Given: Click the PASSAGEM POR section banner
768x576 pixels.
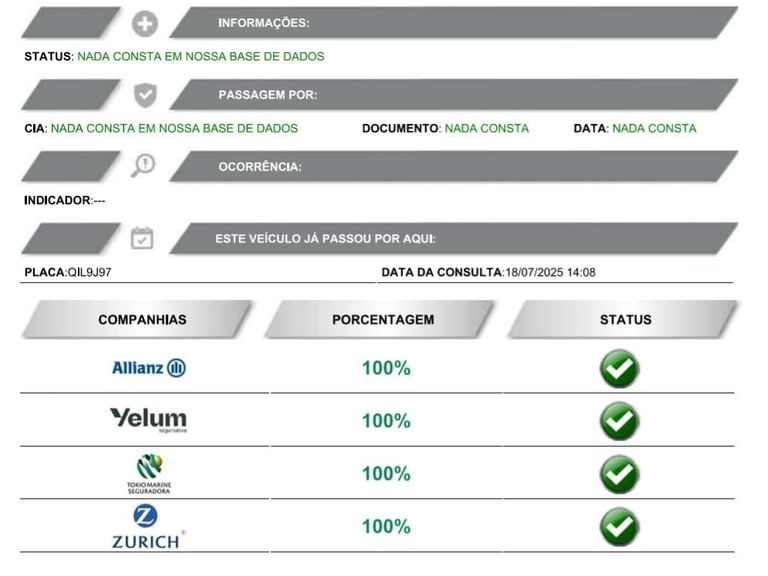Looking at the screenshot, I should pos(454,95).
